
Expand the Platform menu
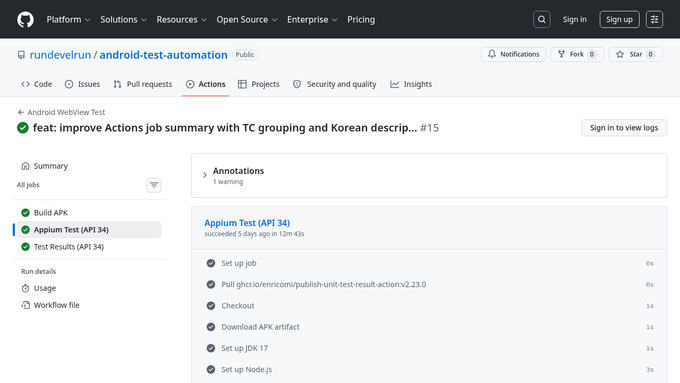69,20
